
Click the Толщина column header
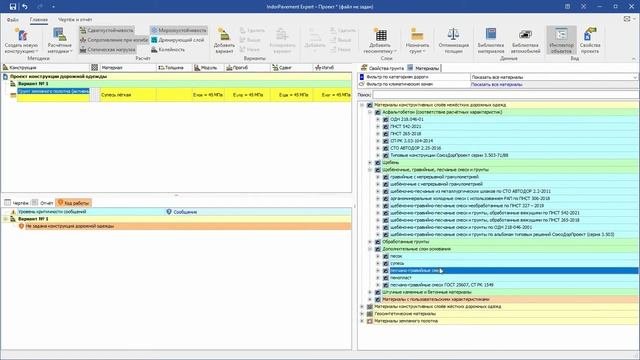(174, 67)
